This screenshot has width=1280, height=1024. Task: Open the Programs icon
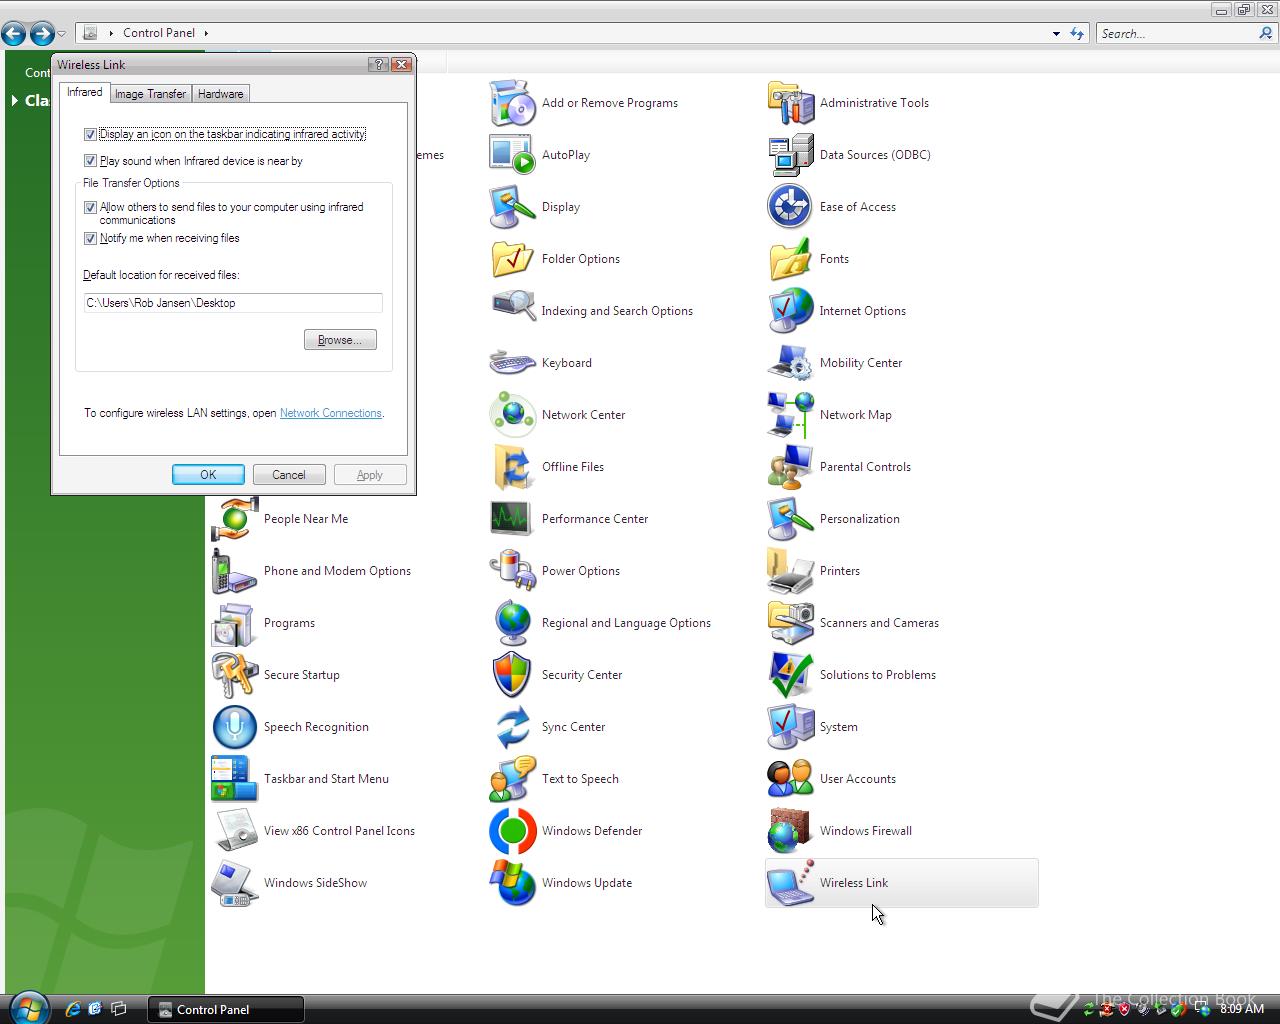(235, 623)
